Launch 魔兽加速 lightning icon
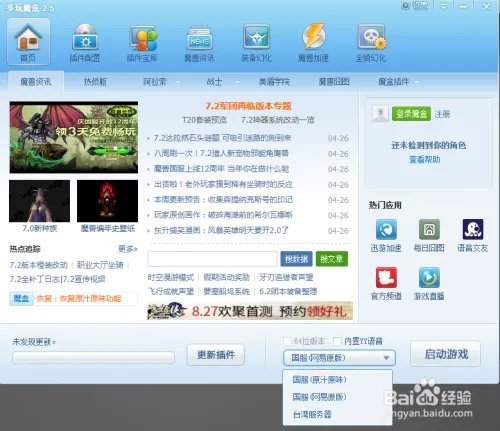Viewport: 500px width, 431px height. click(313, 43)
